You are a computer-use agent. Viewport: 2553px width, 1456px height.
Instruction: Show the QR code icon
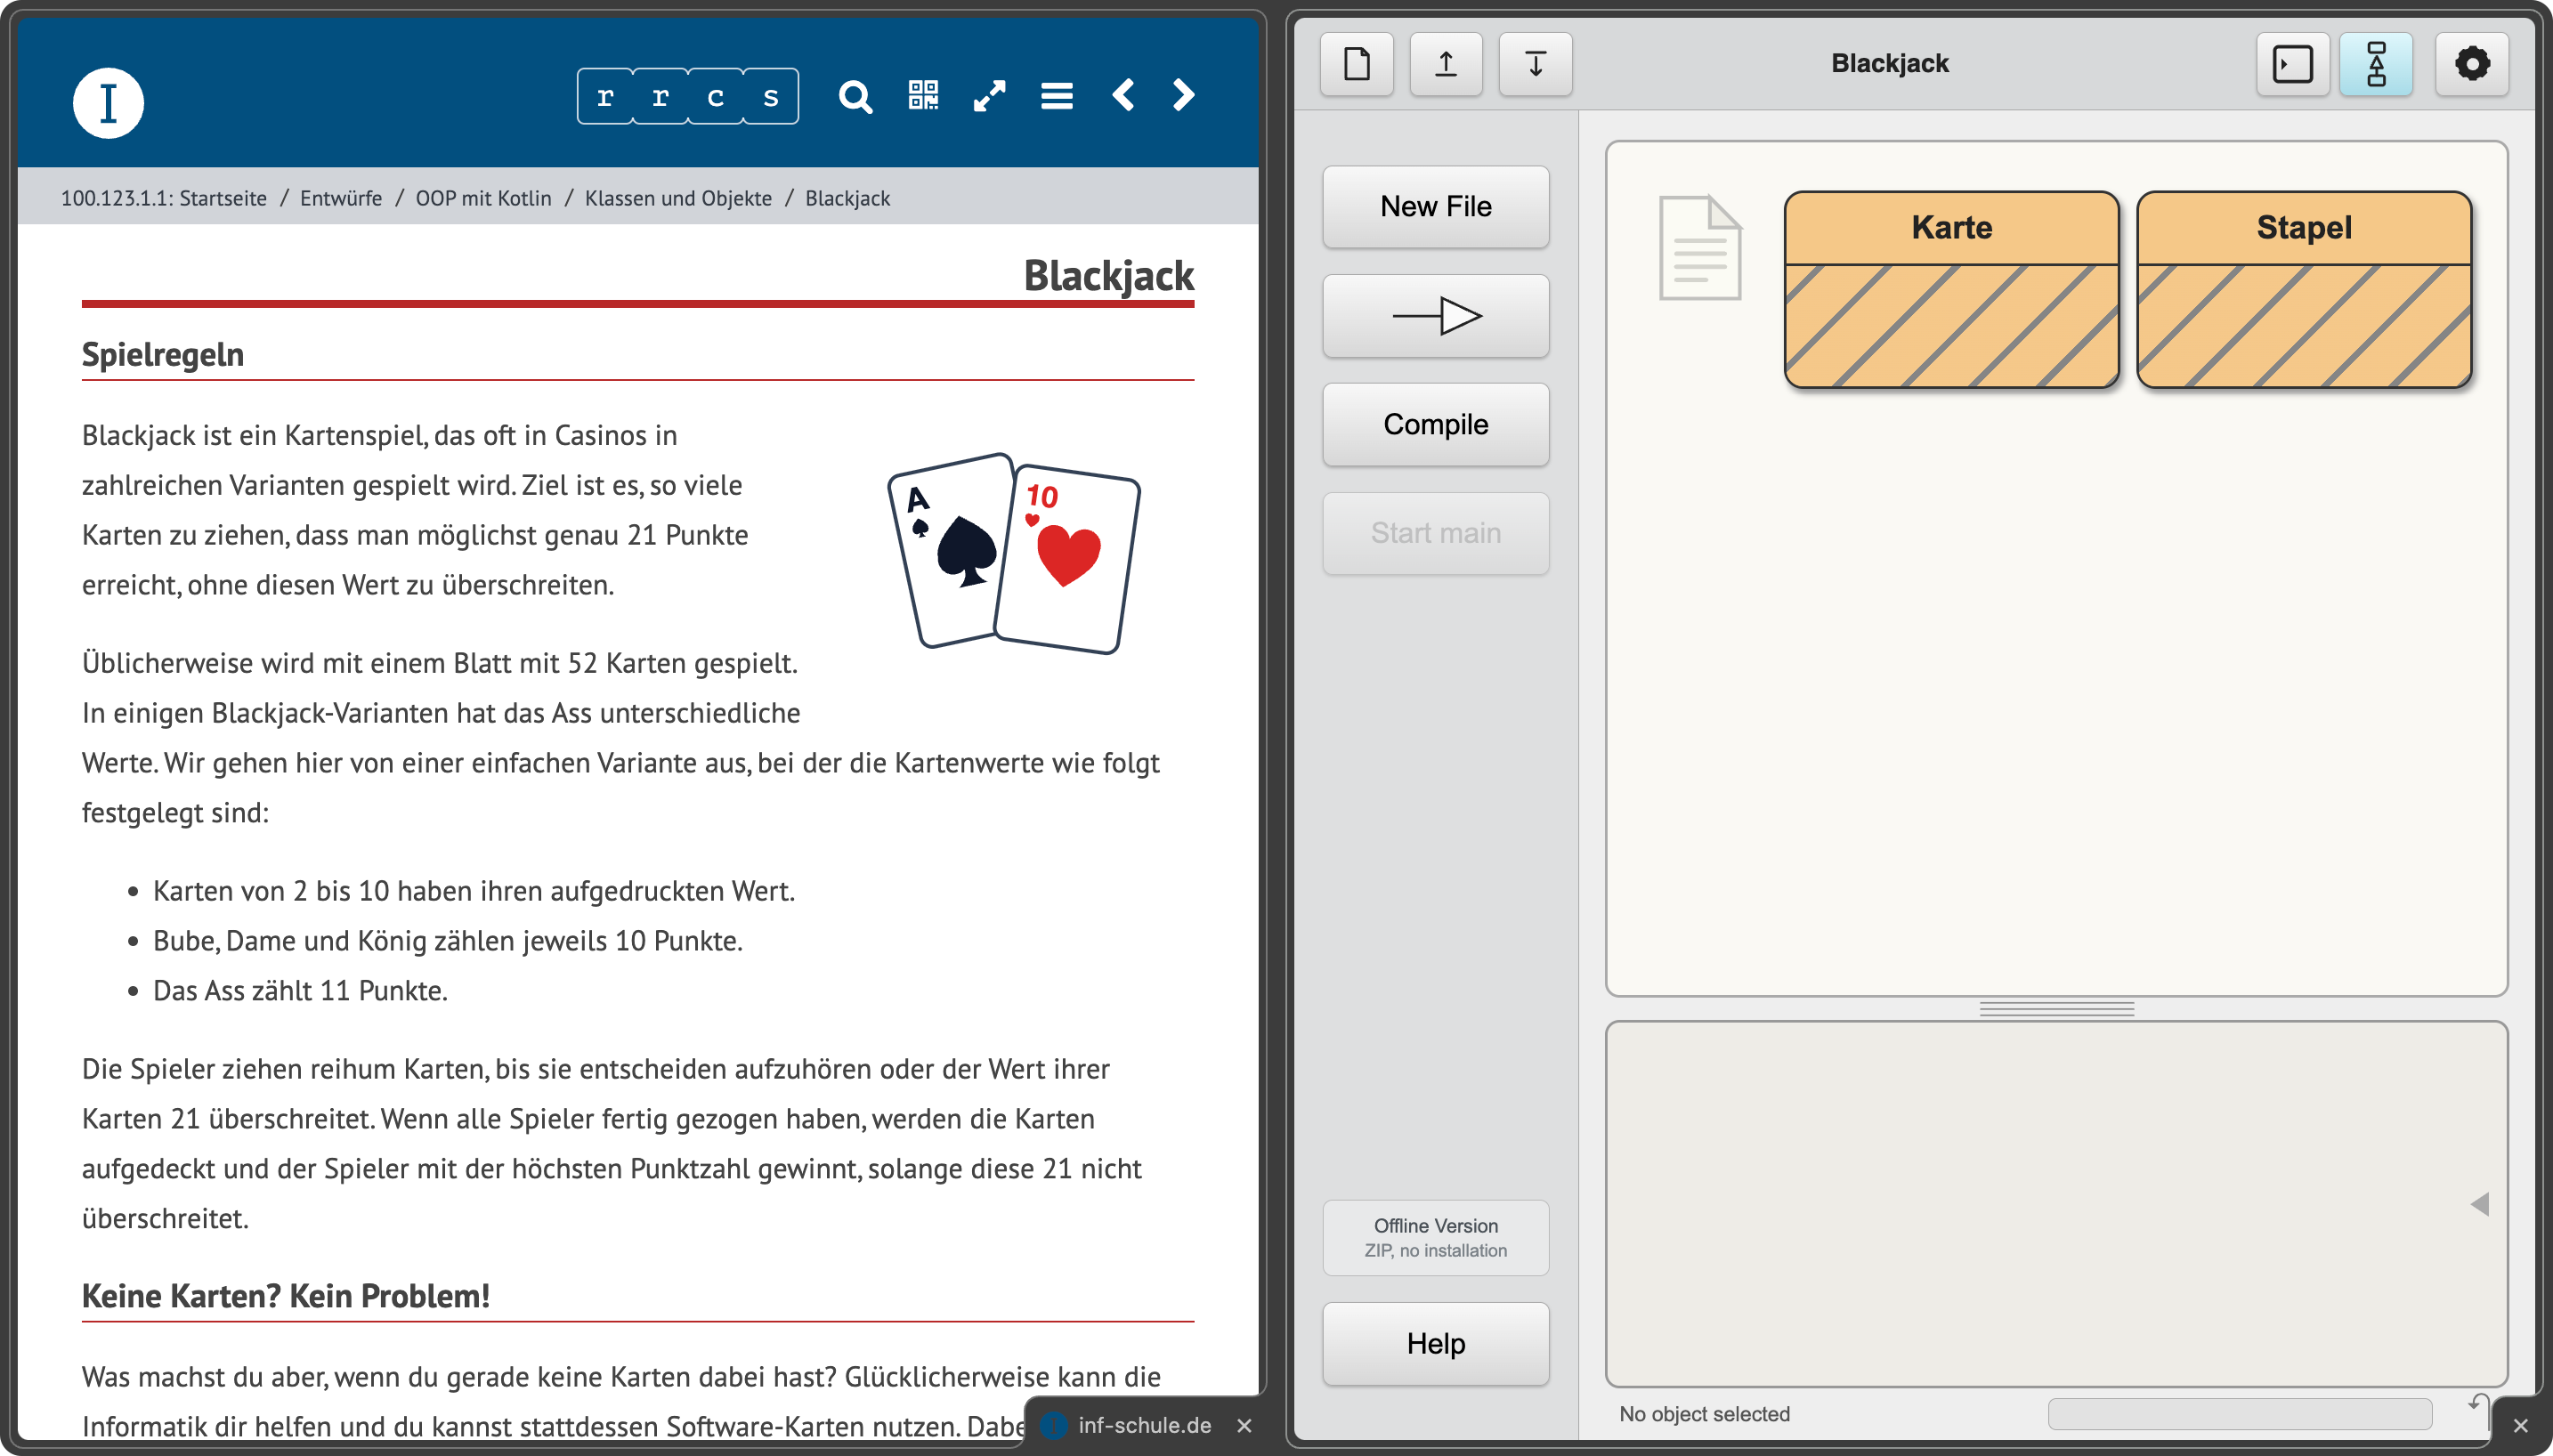coord(923,96)
